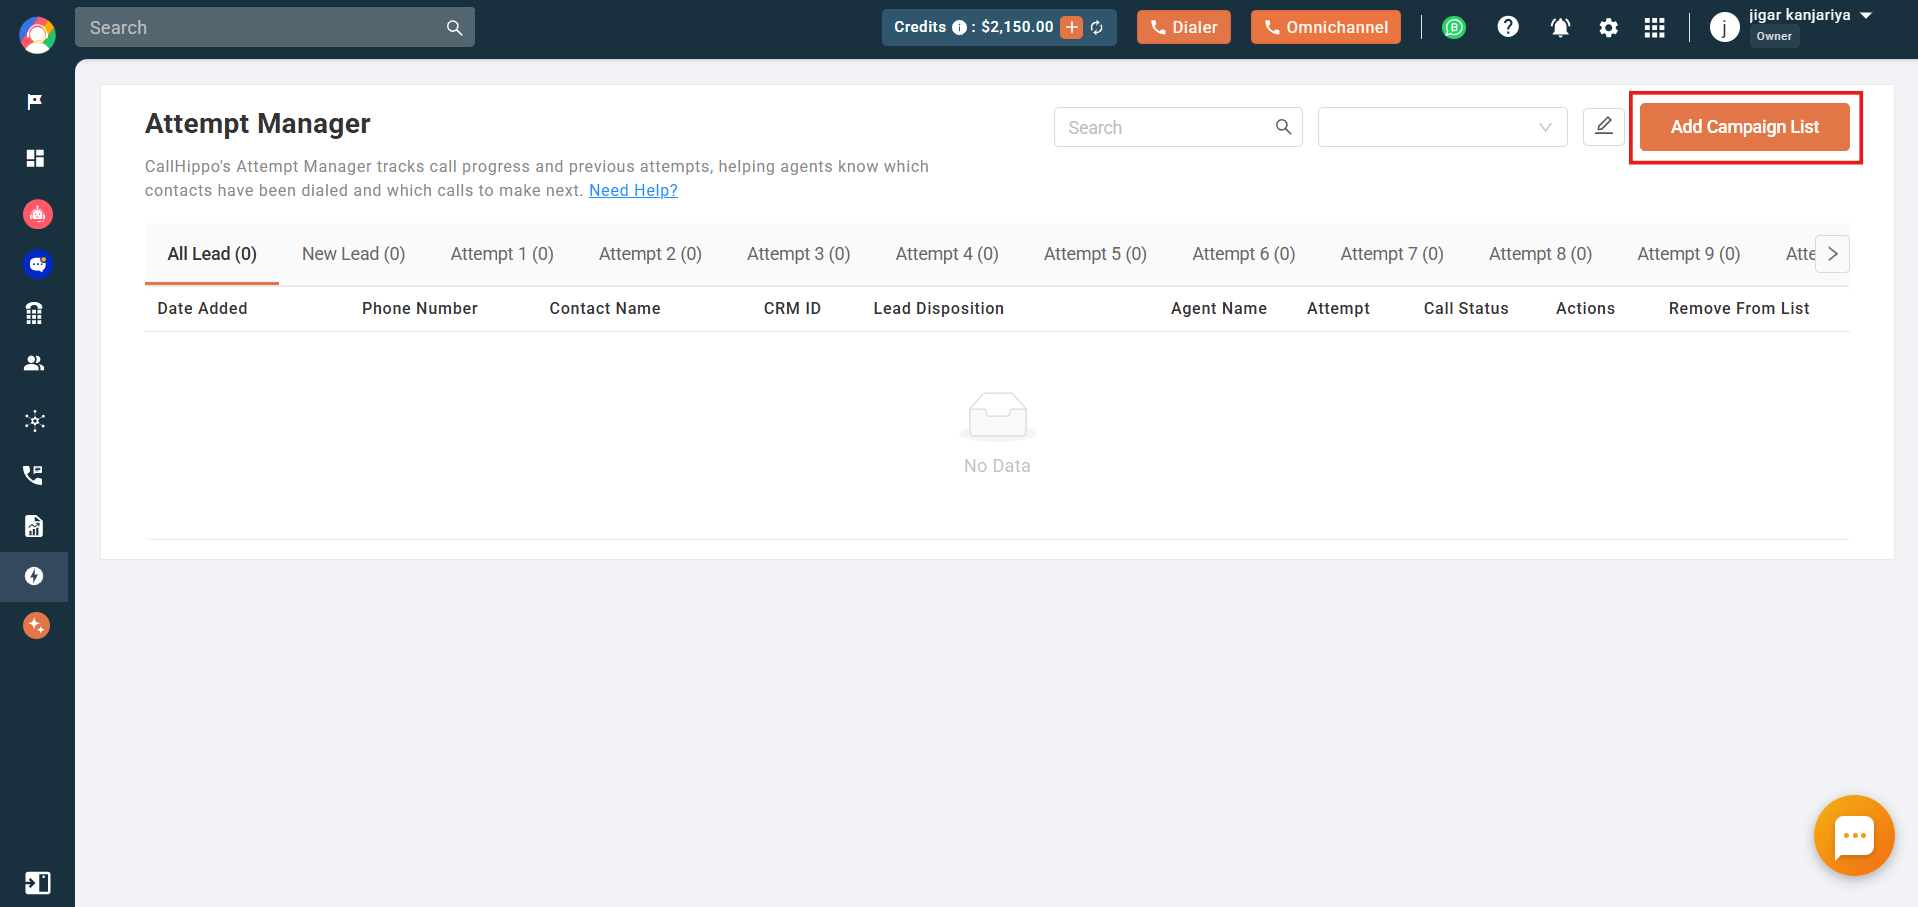Click the Contact Name column header

point(605,308)
